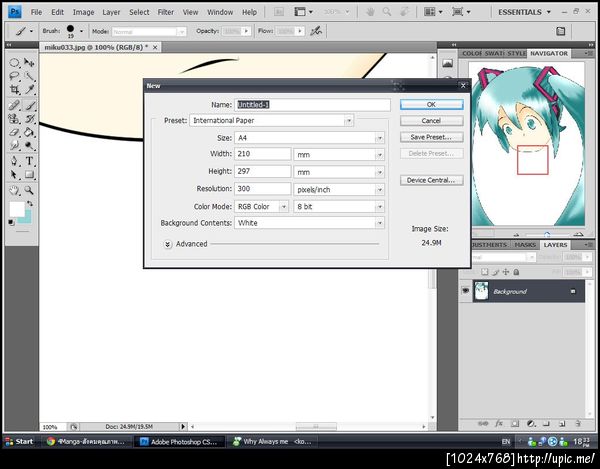600x469 pixels.
Task: Open the Filter menu
Action: (166, 12)
